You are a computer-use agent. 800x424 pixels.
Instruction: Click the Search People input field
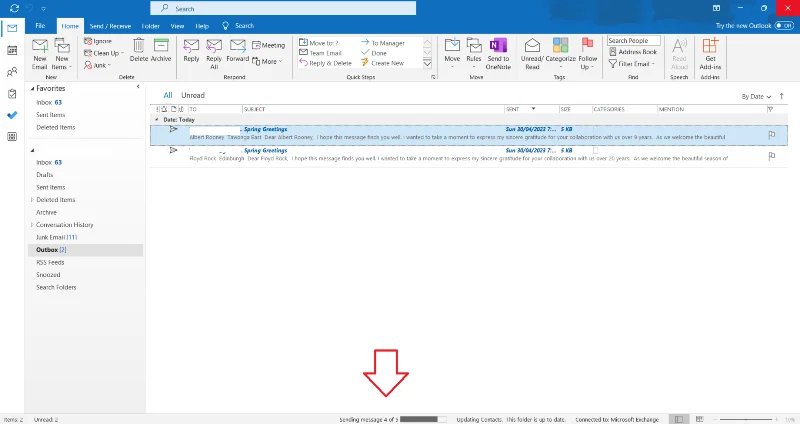click(x=634, y=40)
